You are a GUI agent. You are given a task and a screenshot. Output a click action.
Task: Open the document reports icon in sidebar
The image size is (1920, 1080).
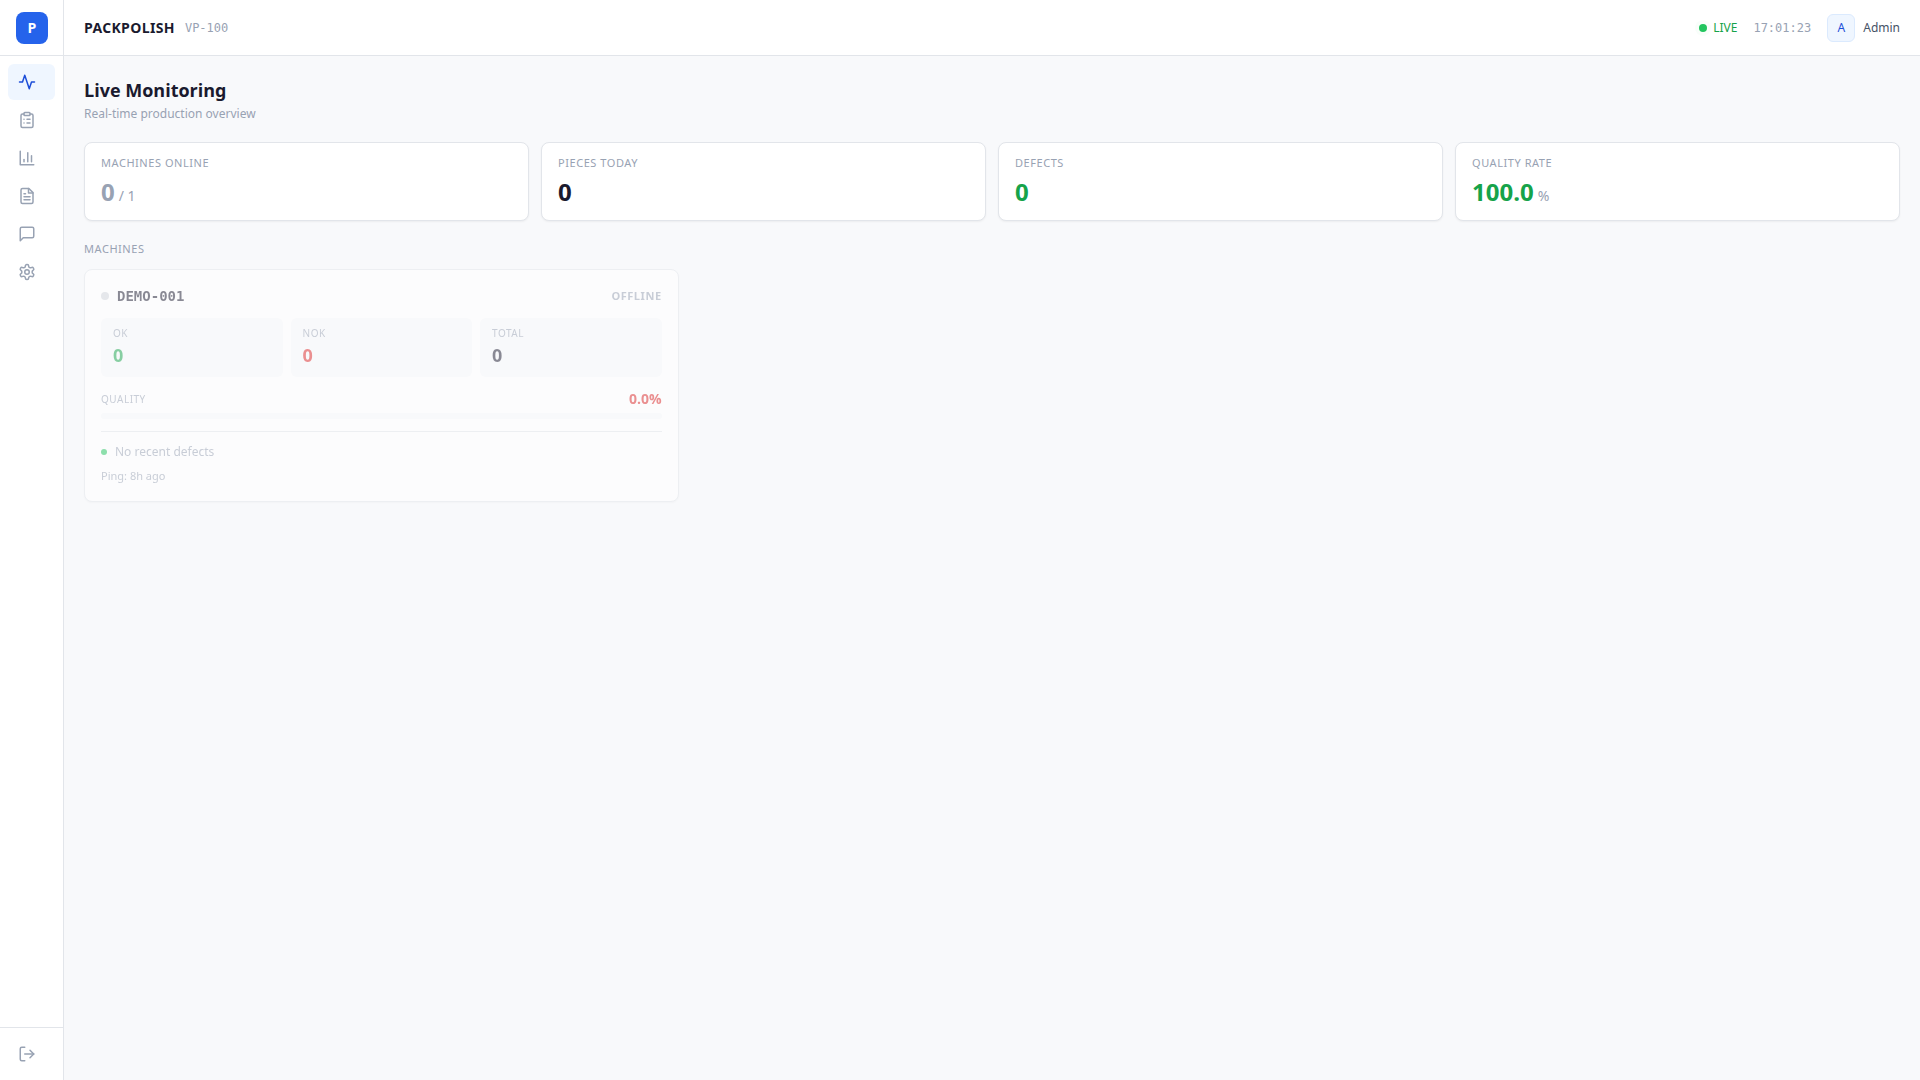click(x=27, y=196)
